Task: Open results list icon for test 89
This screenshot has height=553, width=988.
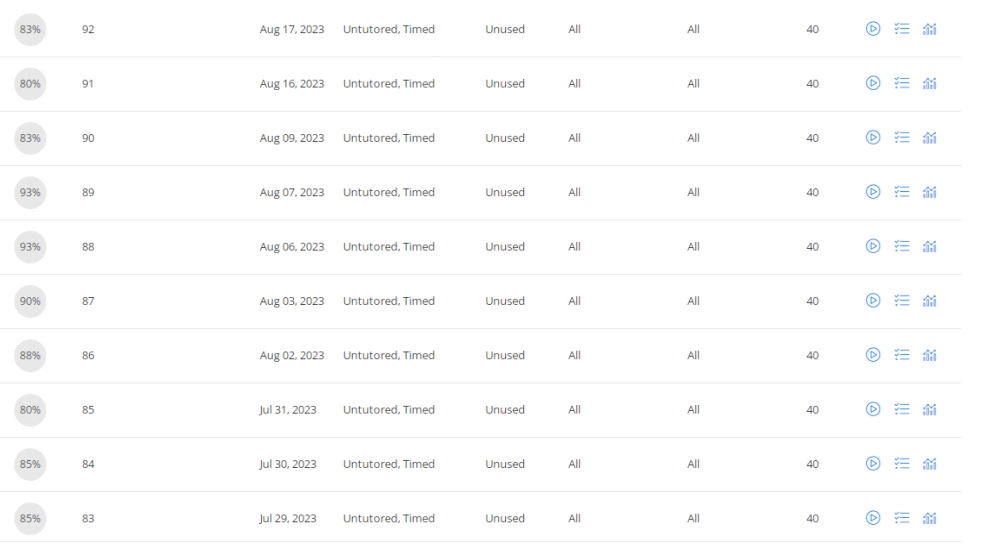Action: 901,192
